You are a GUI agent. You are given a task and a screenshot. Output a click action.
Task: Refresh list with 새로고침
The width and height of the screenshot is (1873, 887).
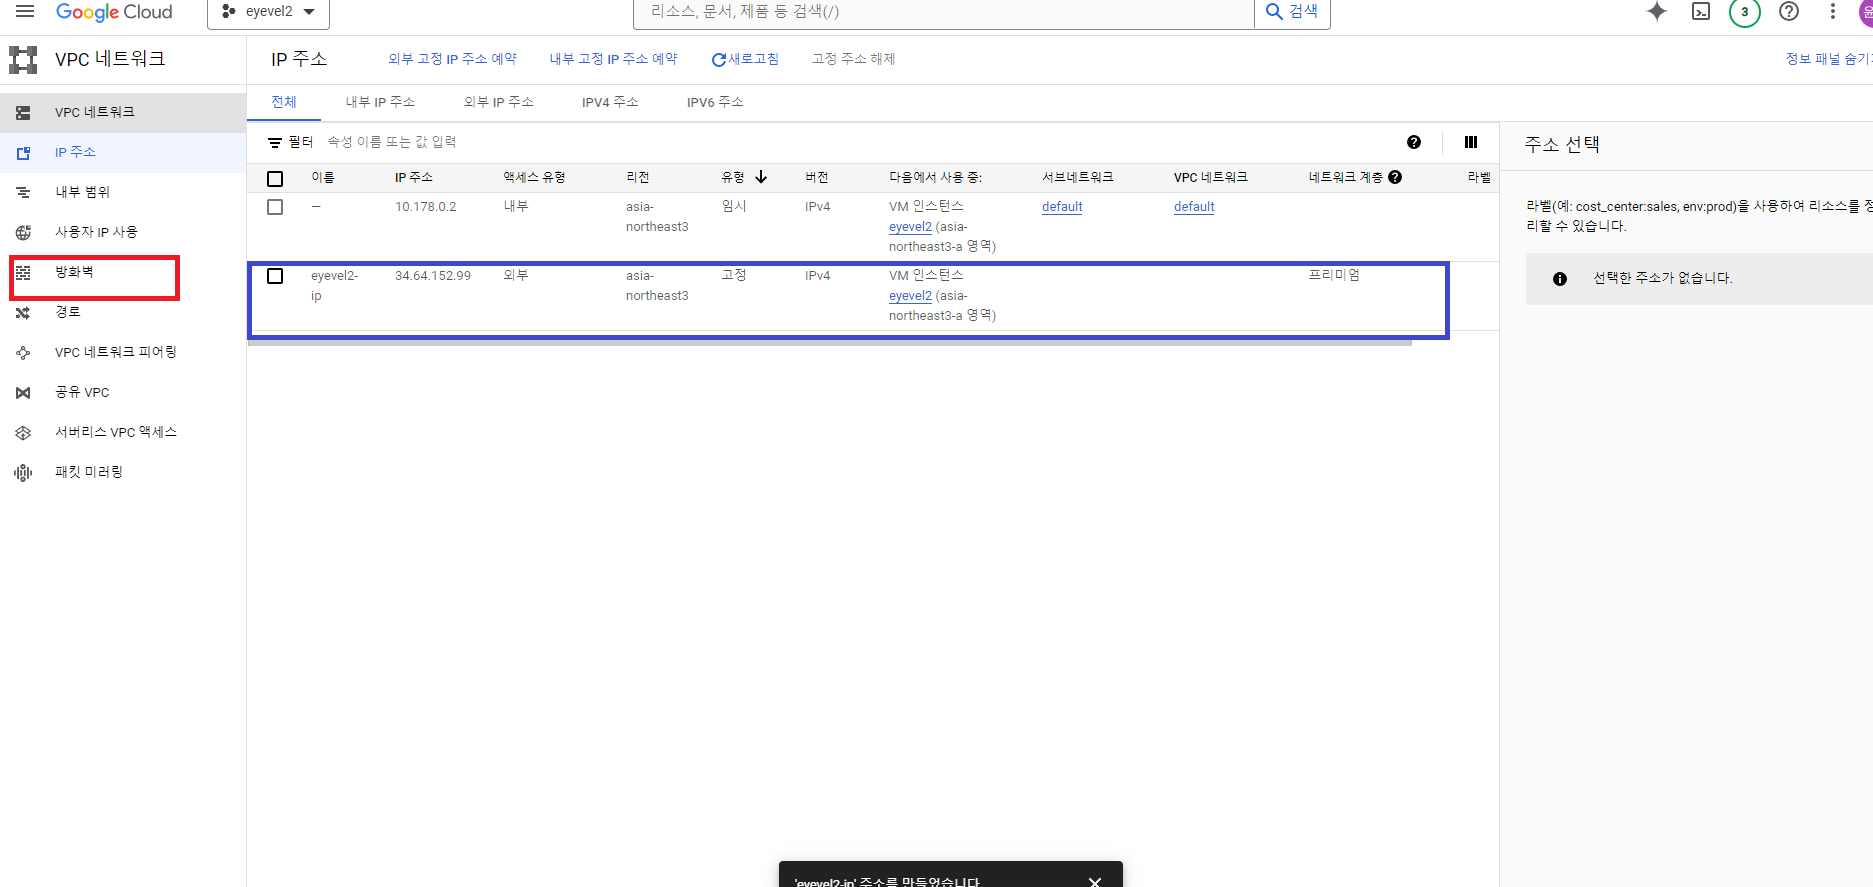[745, 59]
